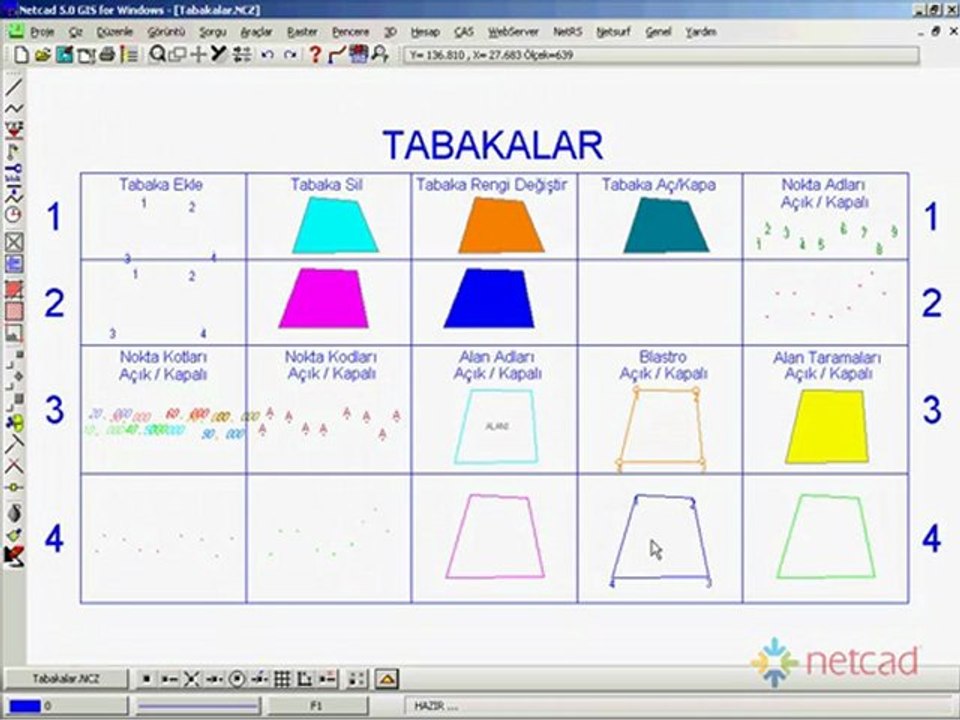The image size is (960, 720).
Task: Click the yellow triangle icon in the bottom bar
Action: (387, 678)
